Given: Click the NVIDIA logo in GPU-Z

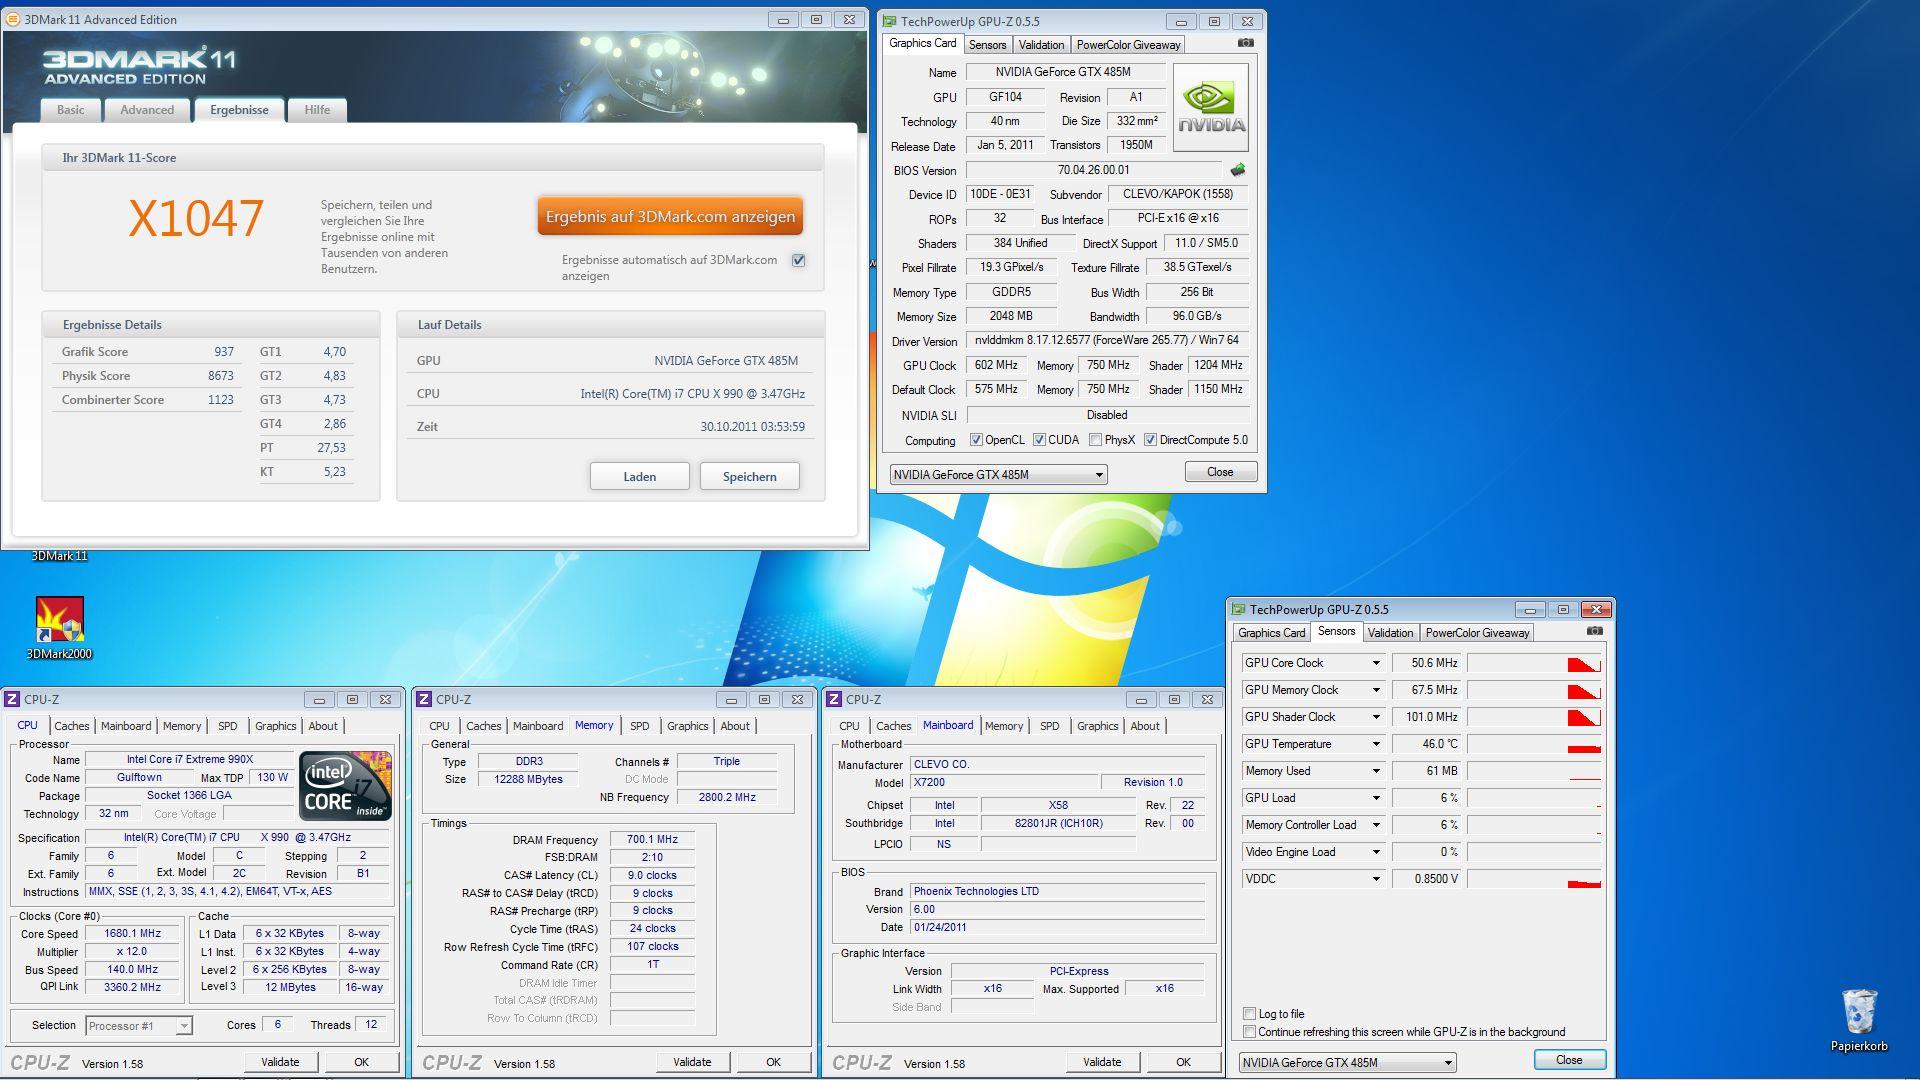Looking at the screenshot, I should (1210, 108).
